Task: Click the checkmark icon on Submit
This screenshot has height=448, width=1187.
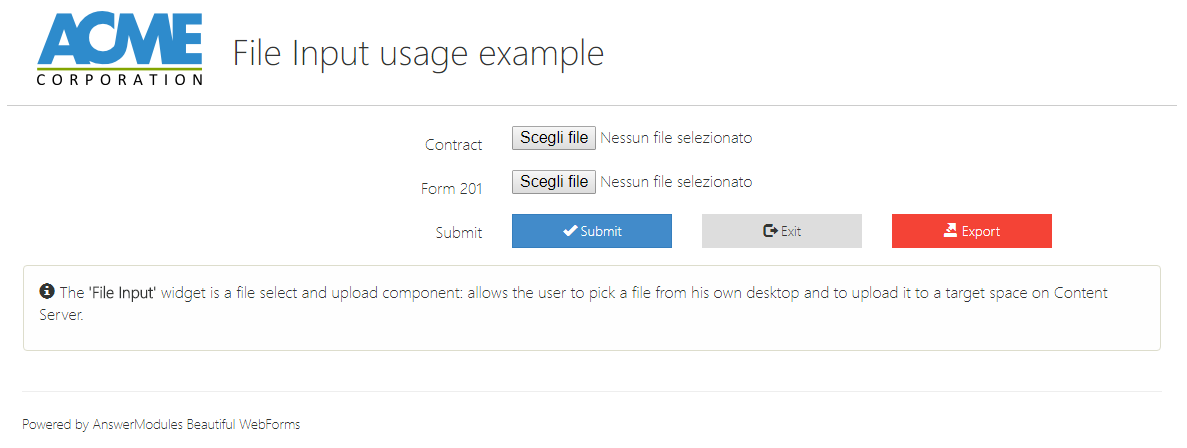Action: coord(570,231)
